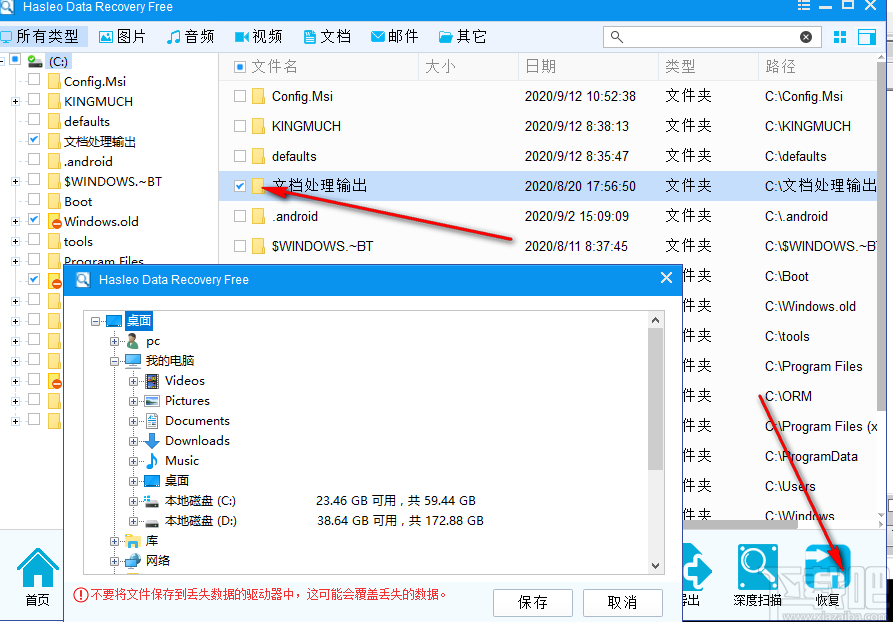Select the 网络 network node

[158, 560]
